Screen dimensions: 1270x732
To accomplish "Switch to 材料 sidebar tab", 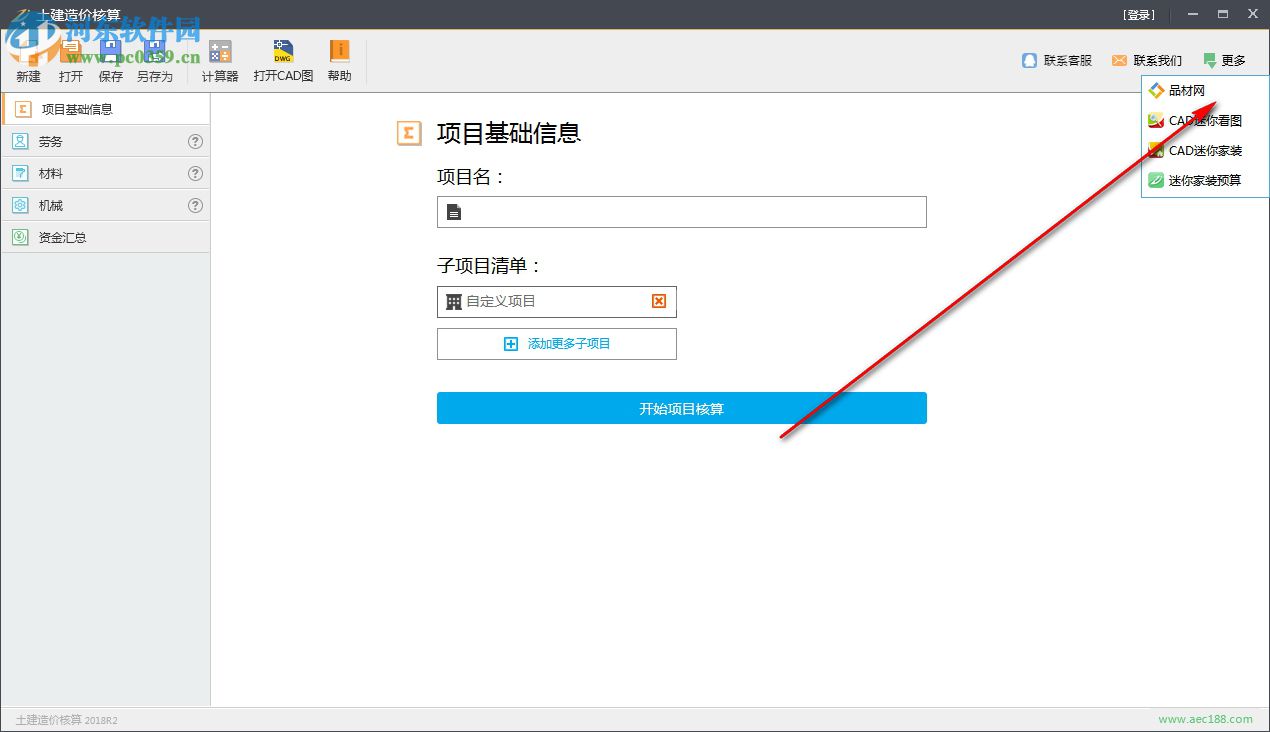I will click(105, 174).
